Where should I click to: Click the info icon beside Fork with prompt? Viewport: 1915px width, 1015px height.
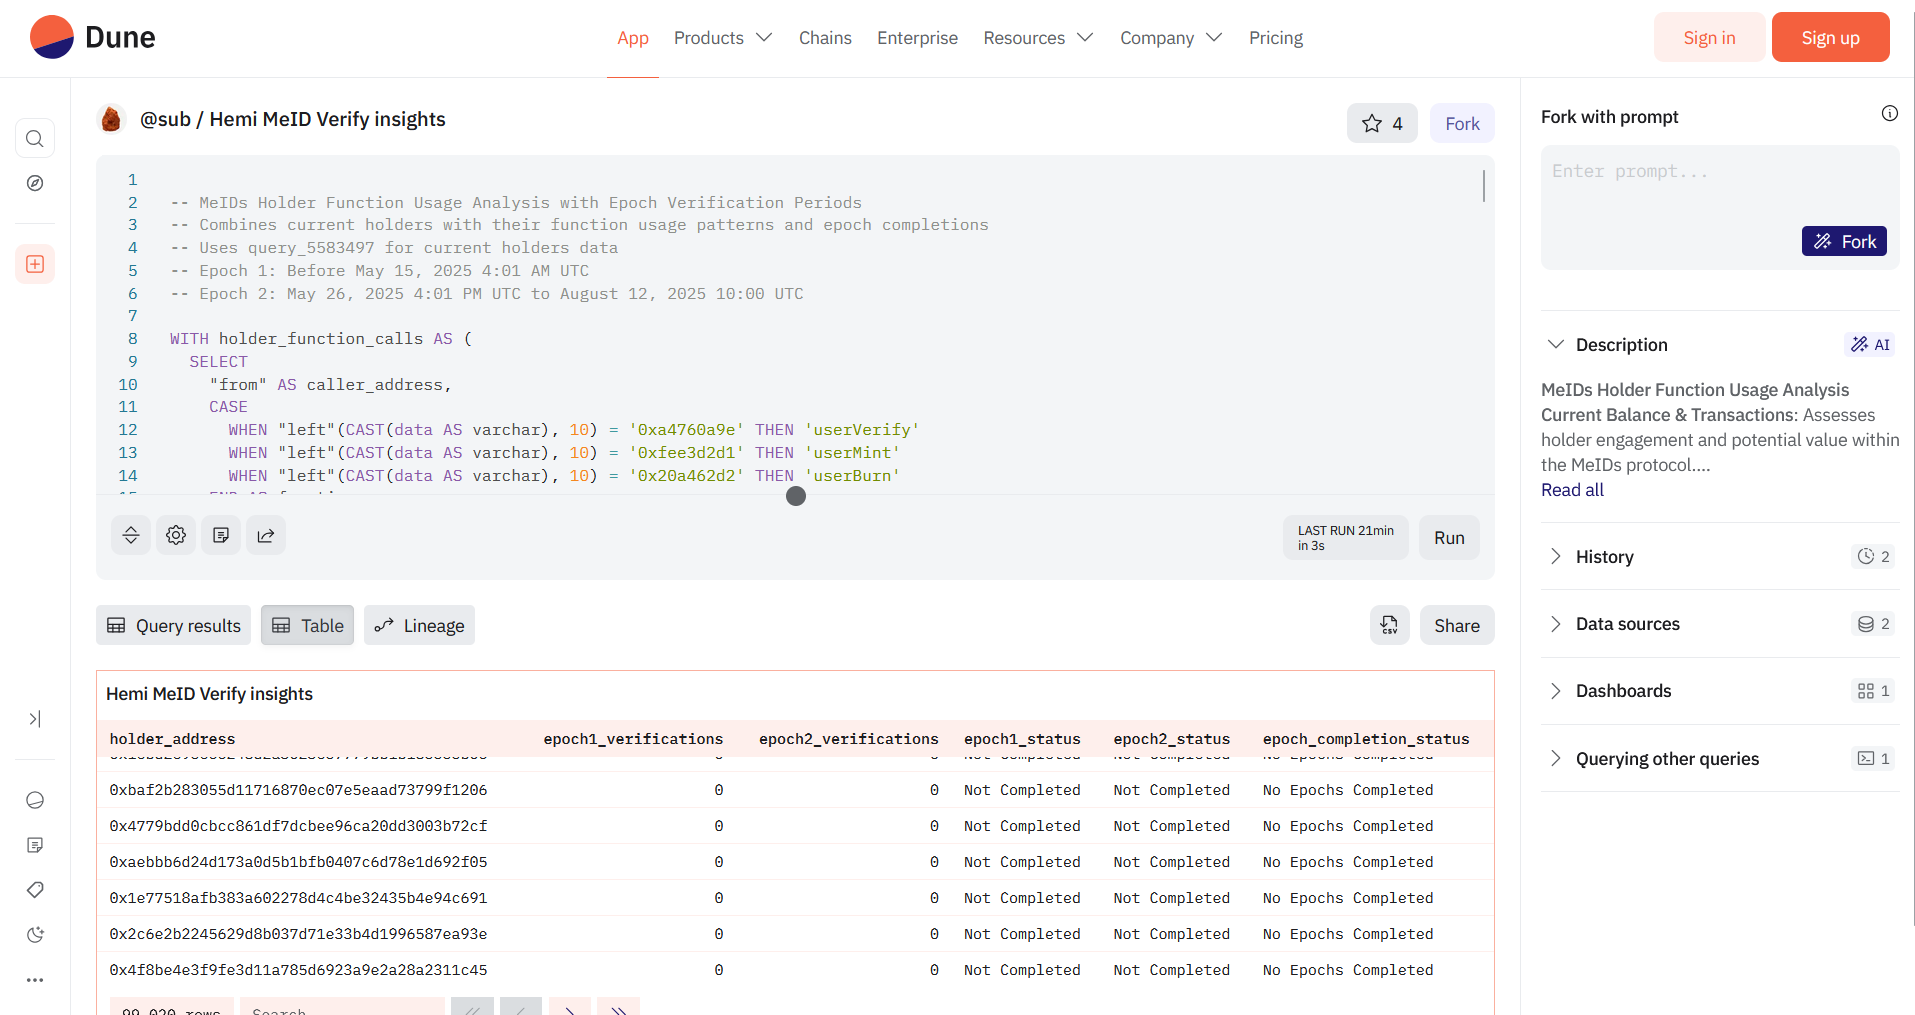point(1889,114)
